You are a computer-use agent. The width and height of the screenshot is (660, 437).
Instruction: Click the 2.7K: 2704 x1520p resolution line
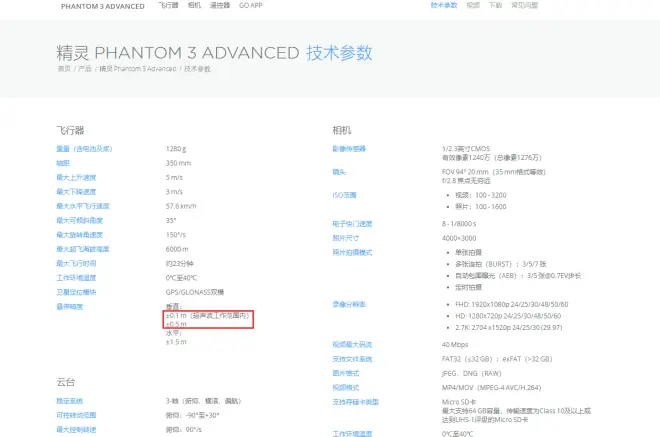[508, 327]
